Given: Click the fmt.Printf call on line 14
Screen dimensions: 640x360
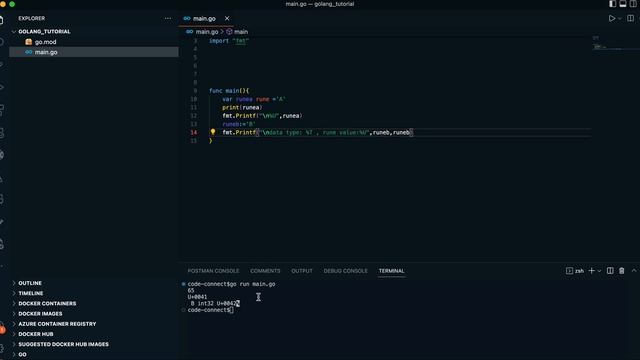Looking at the screenshot, I should click(318, 132).
